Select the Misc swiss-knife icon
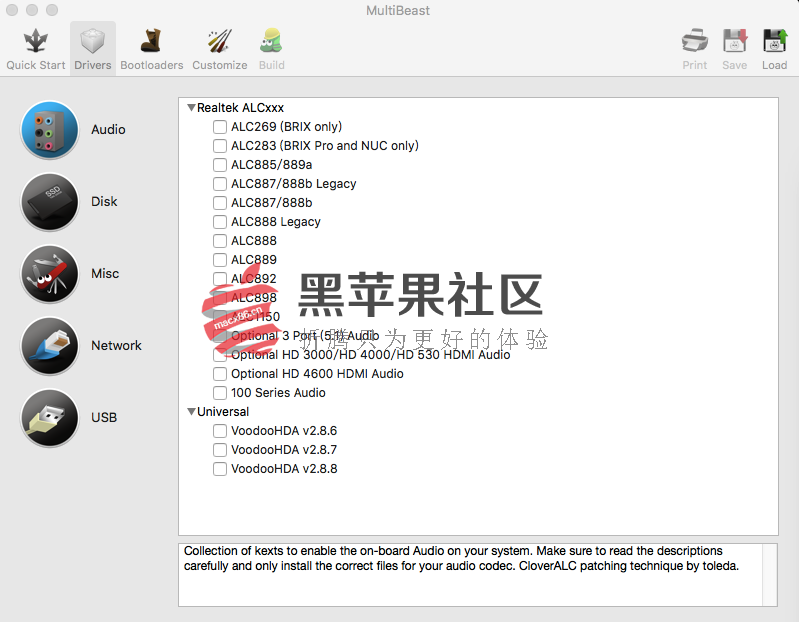This screenshot has width=799, height=622. pyautogui.click(x=49, y=274)
